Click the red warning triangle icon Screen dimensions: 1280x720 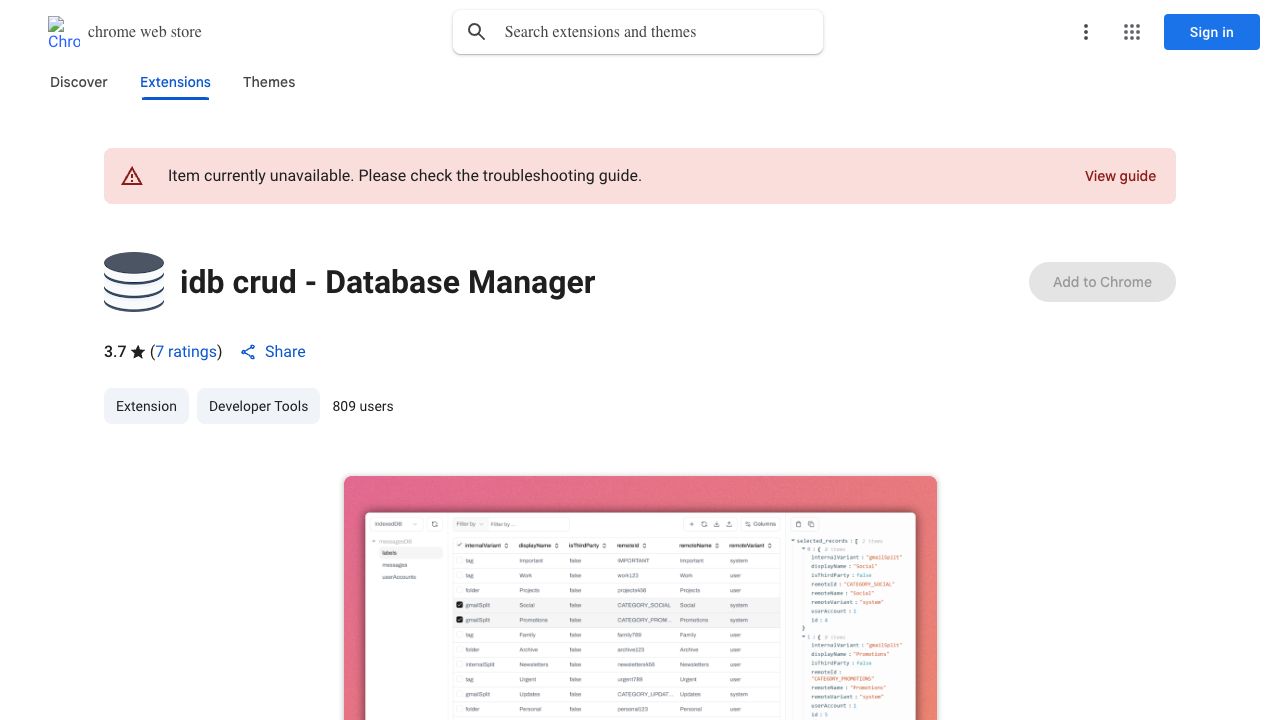pyautogui.click(x=132, y=176)
